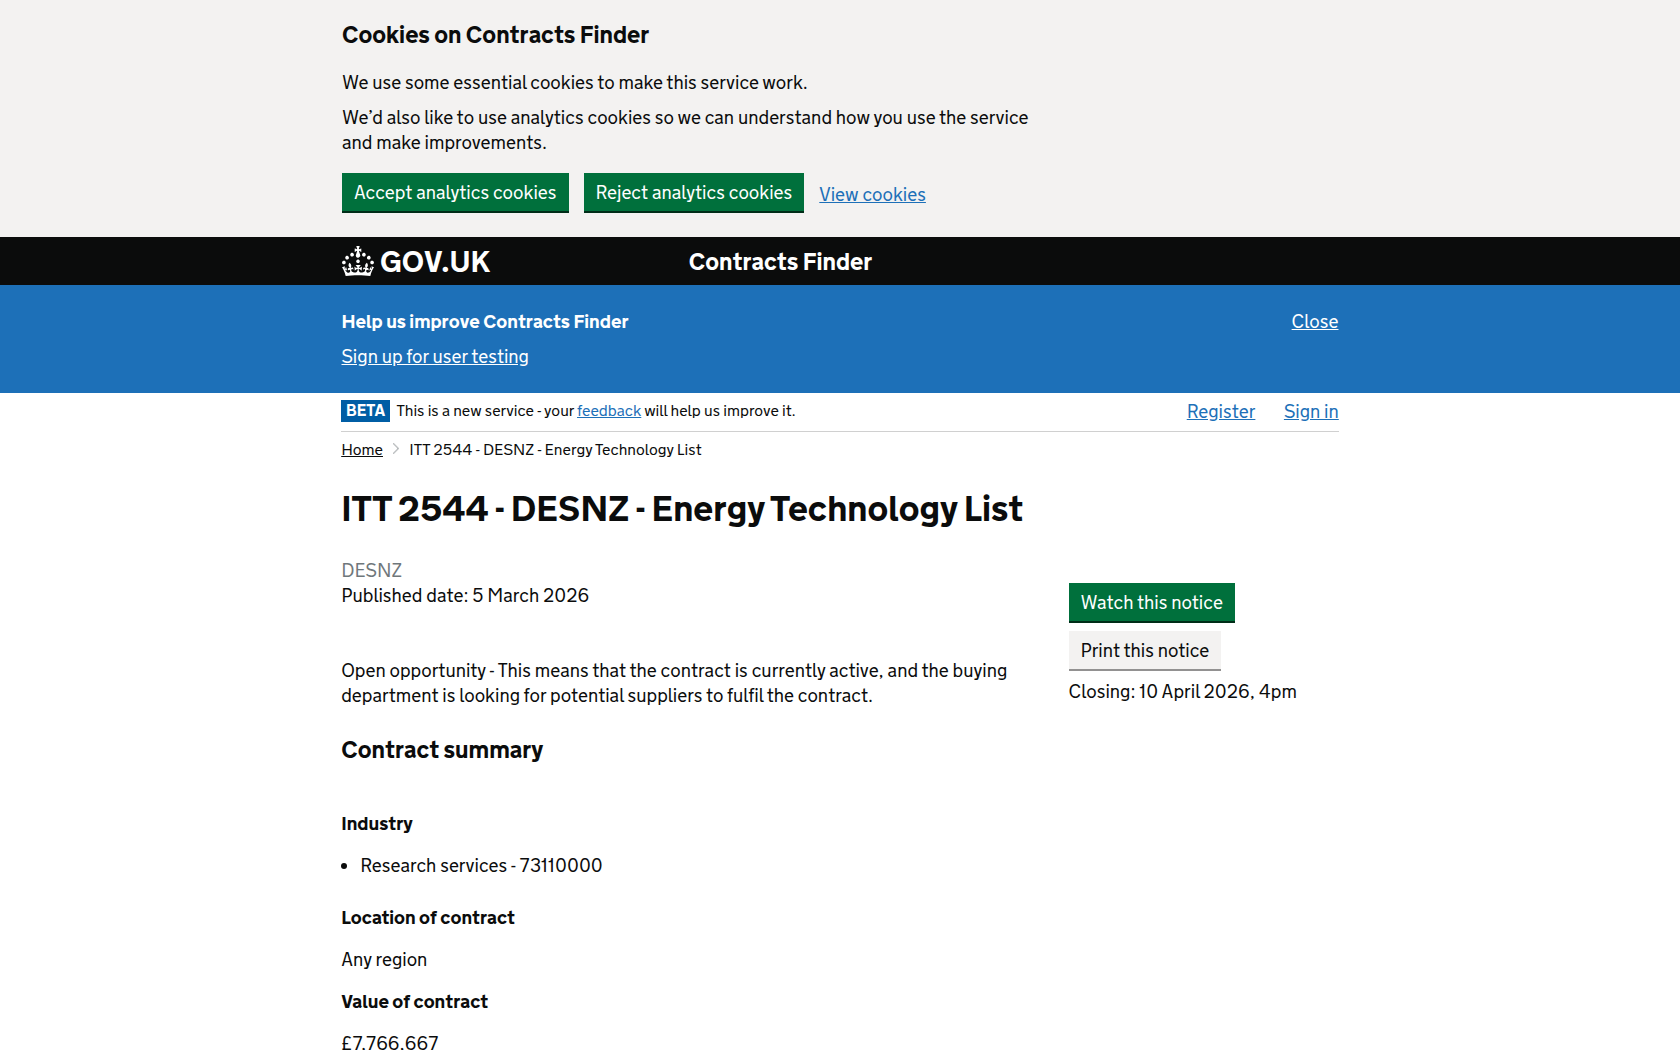The height and width of the screenshot is (1050, 1680).
Task: Click the BETA phase tag
Action: pos(365,411)
